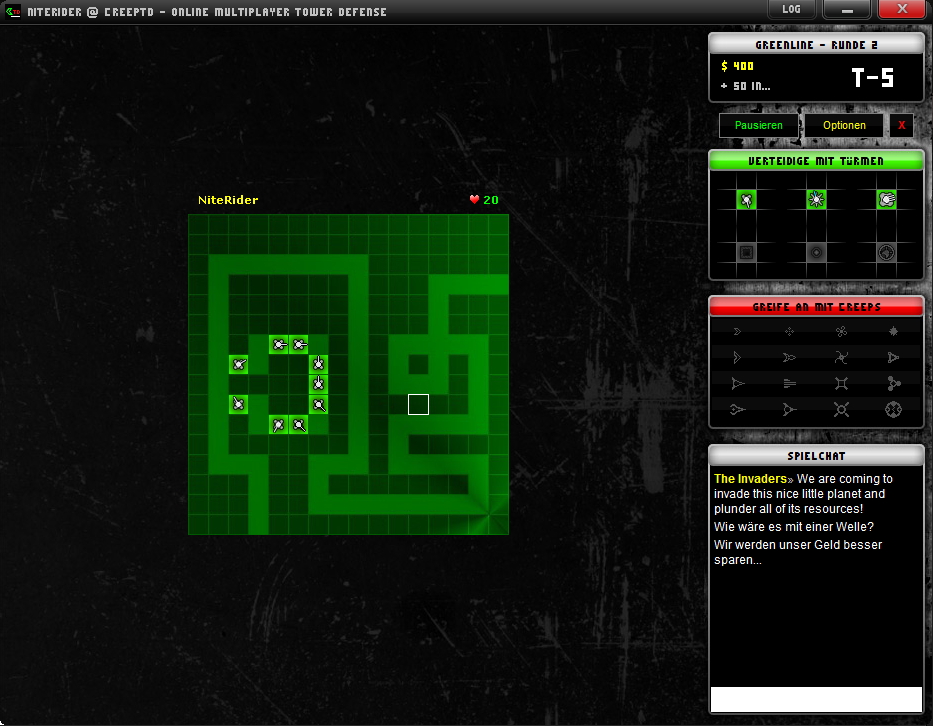Minimize the CreepTD window
Image resolution: width=933 pixels, height=726 pixels.
coord(847,10)
